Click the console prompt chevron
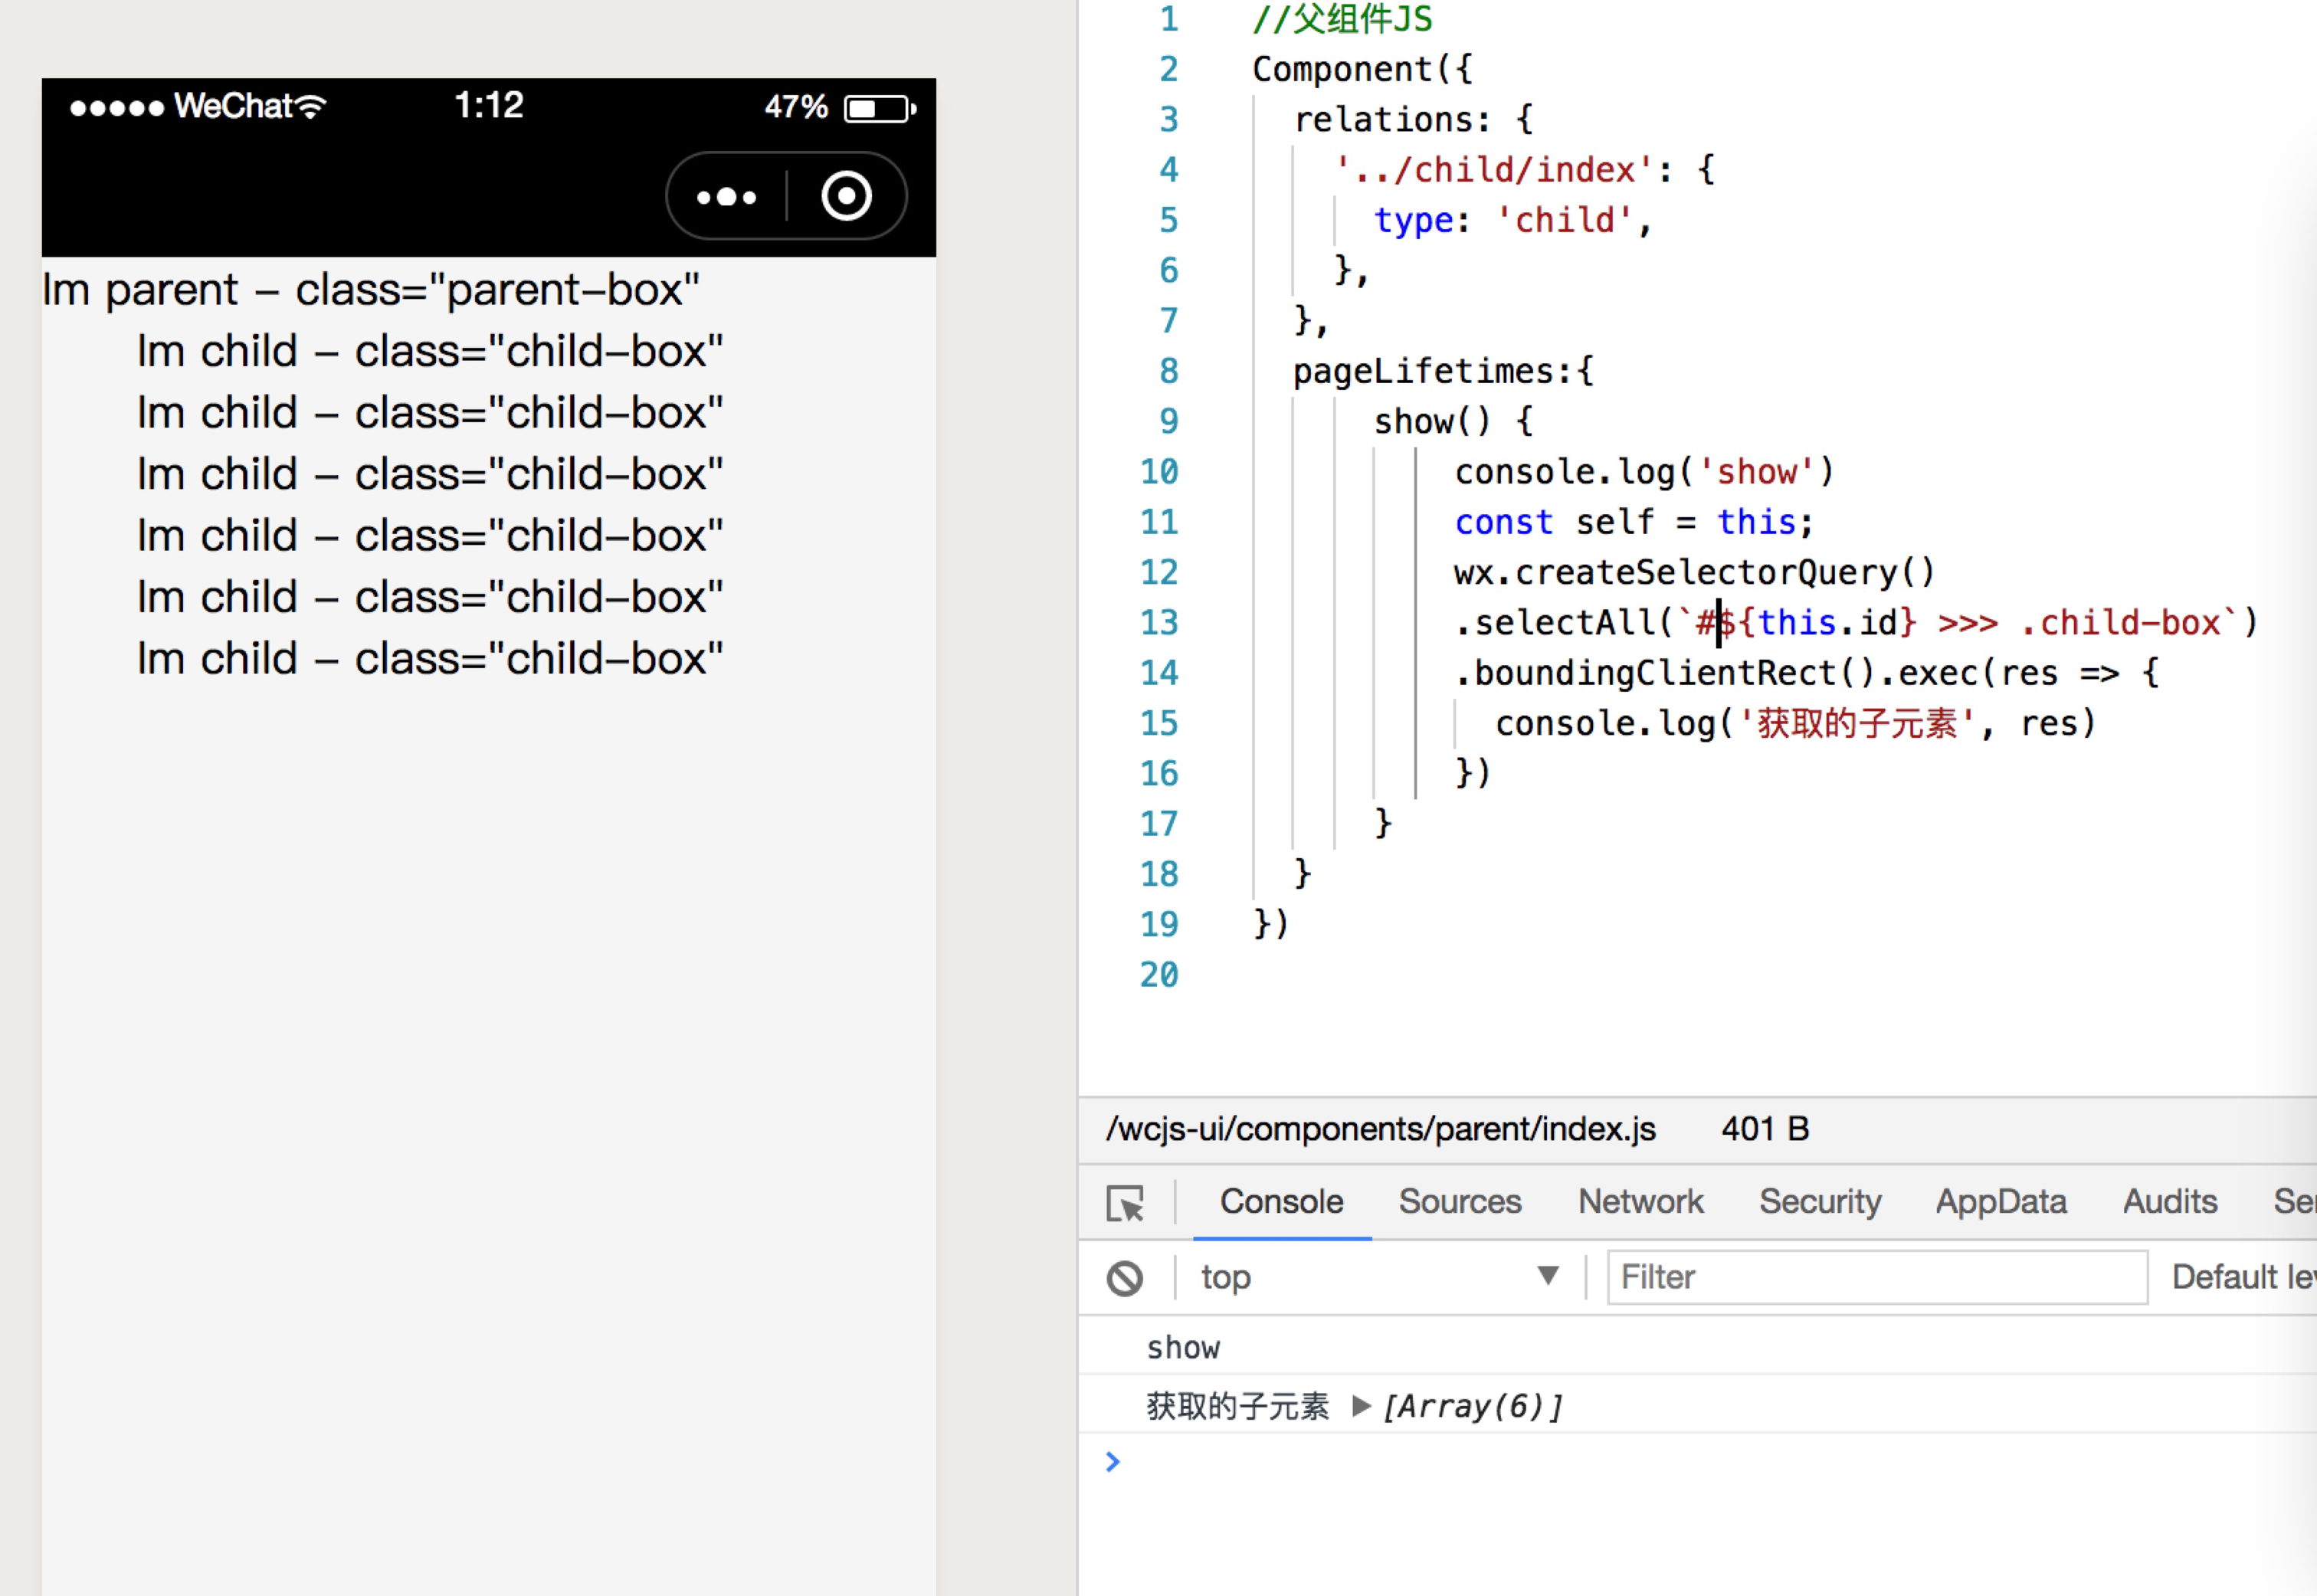Image resolution: width=2317 pixels, height=1596 pixels. (x=1113, y=1462)
